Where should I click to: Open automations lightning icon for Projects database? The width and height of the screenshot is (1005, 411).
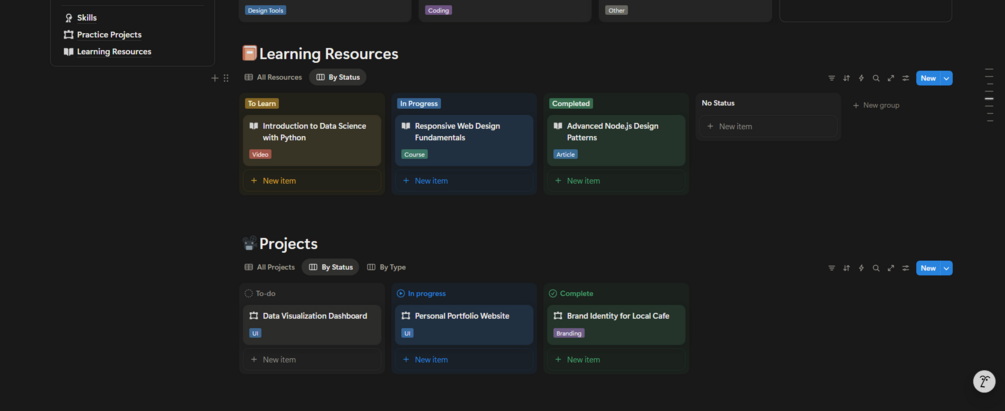pos(861,268)
